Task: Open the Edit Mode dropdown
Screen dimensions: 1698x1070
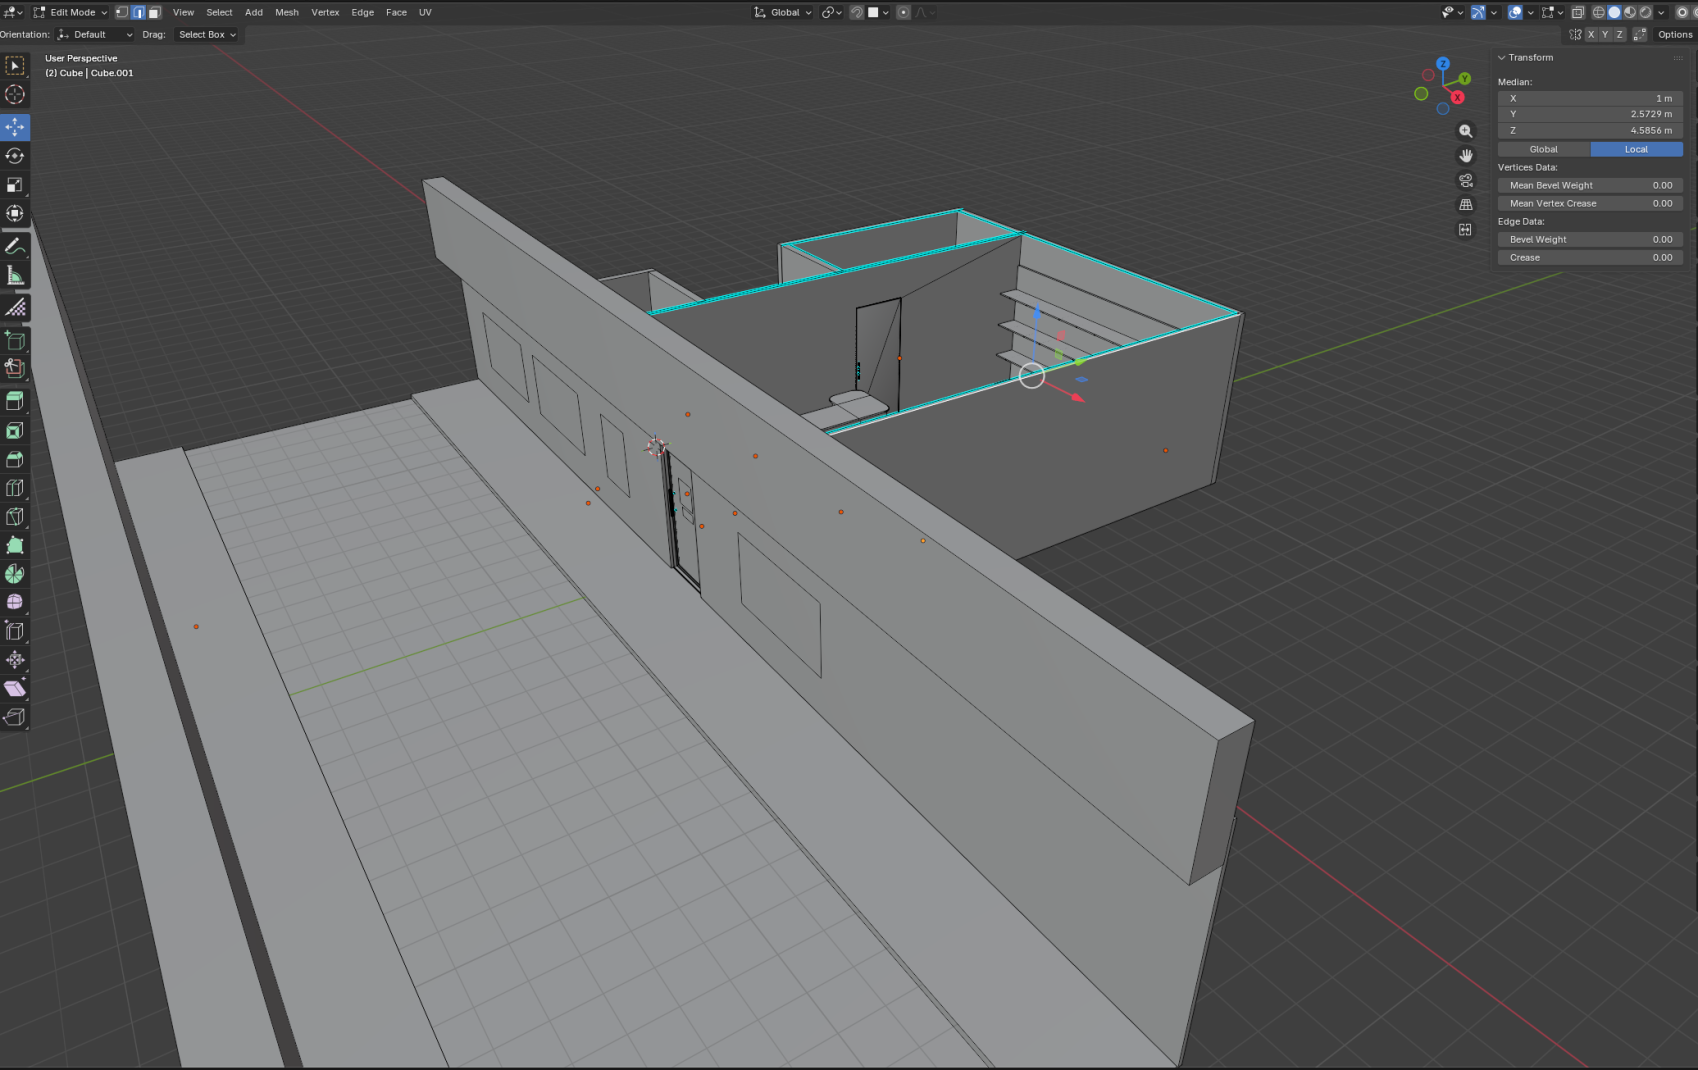Action: [x=70, y=13]
